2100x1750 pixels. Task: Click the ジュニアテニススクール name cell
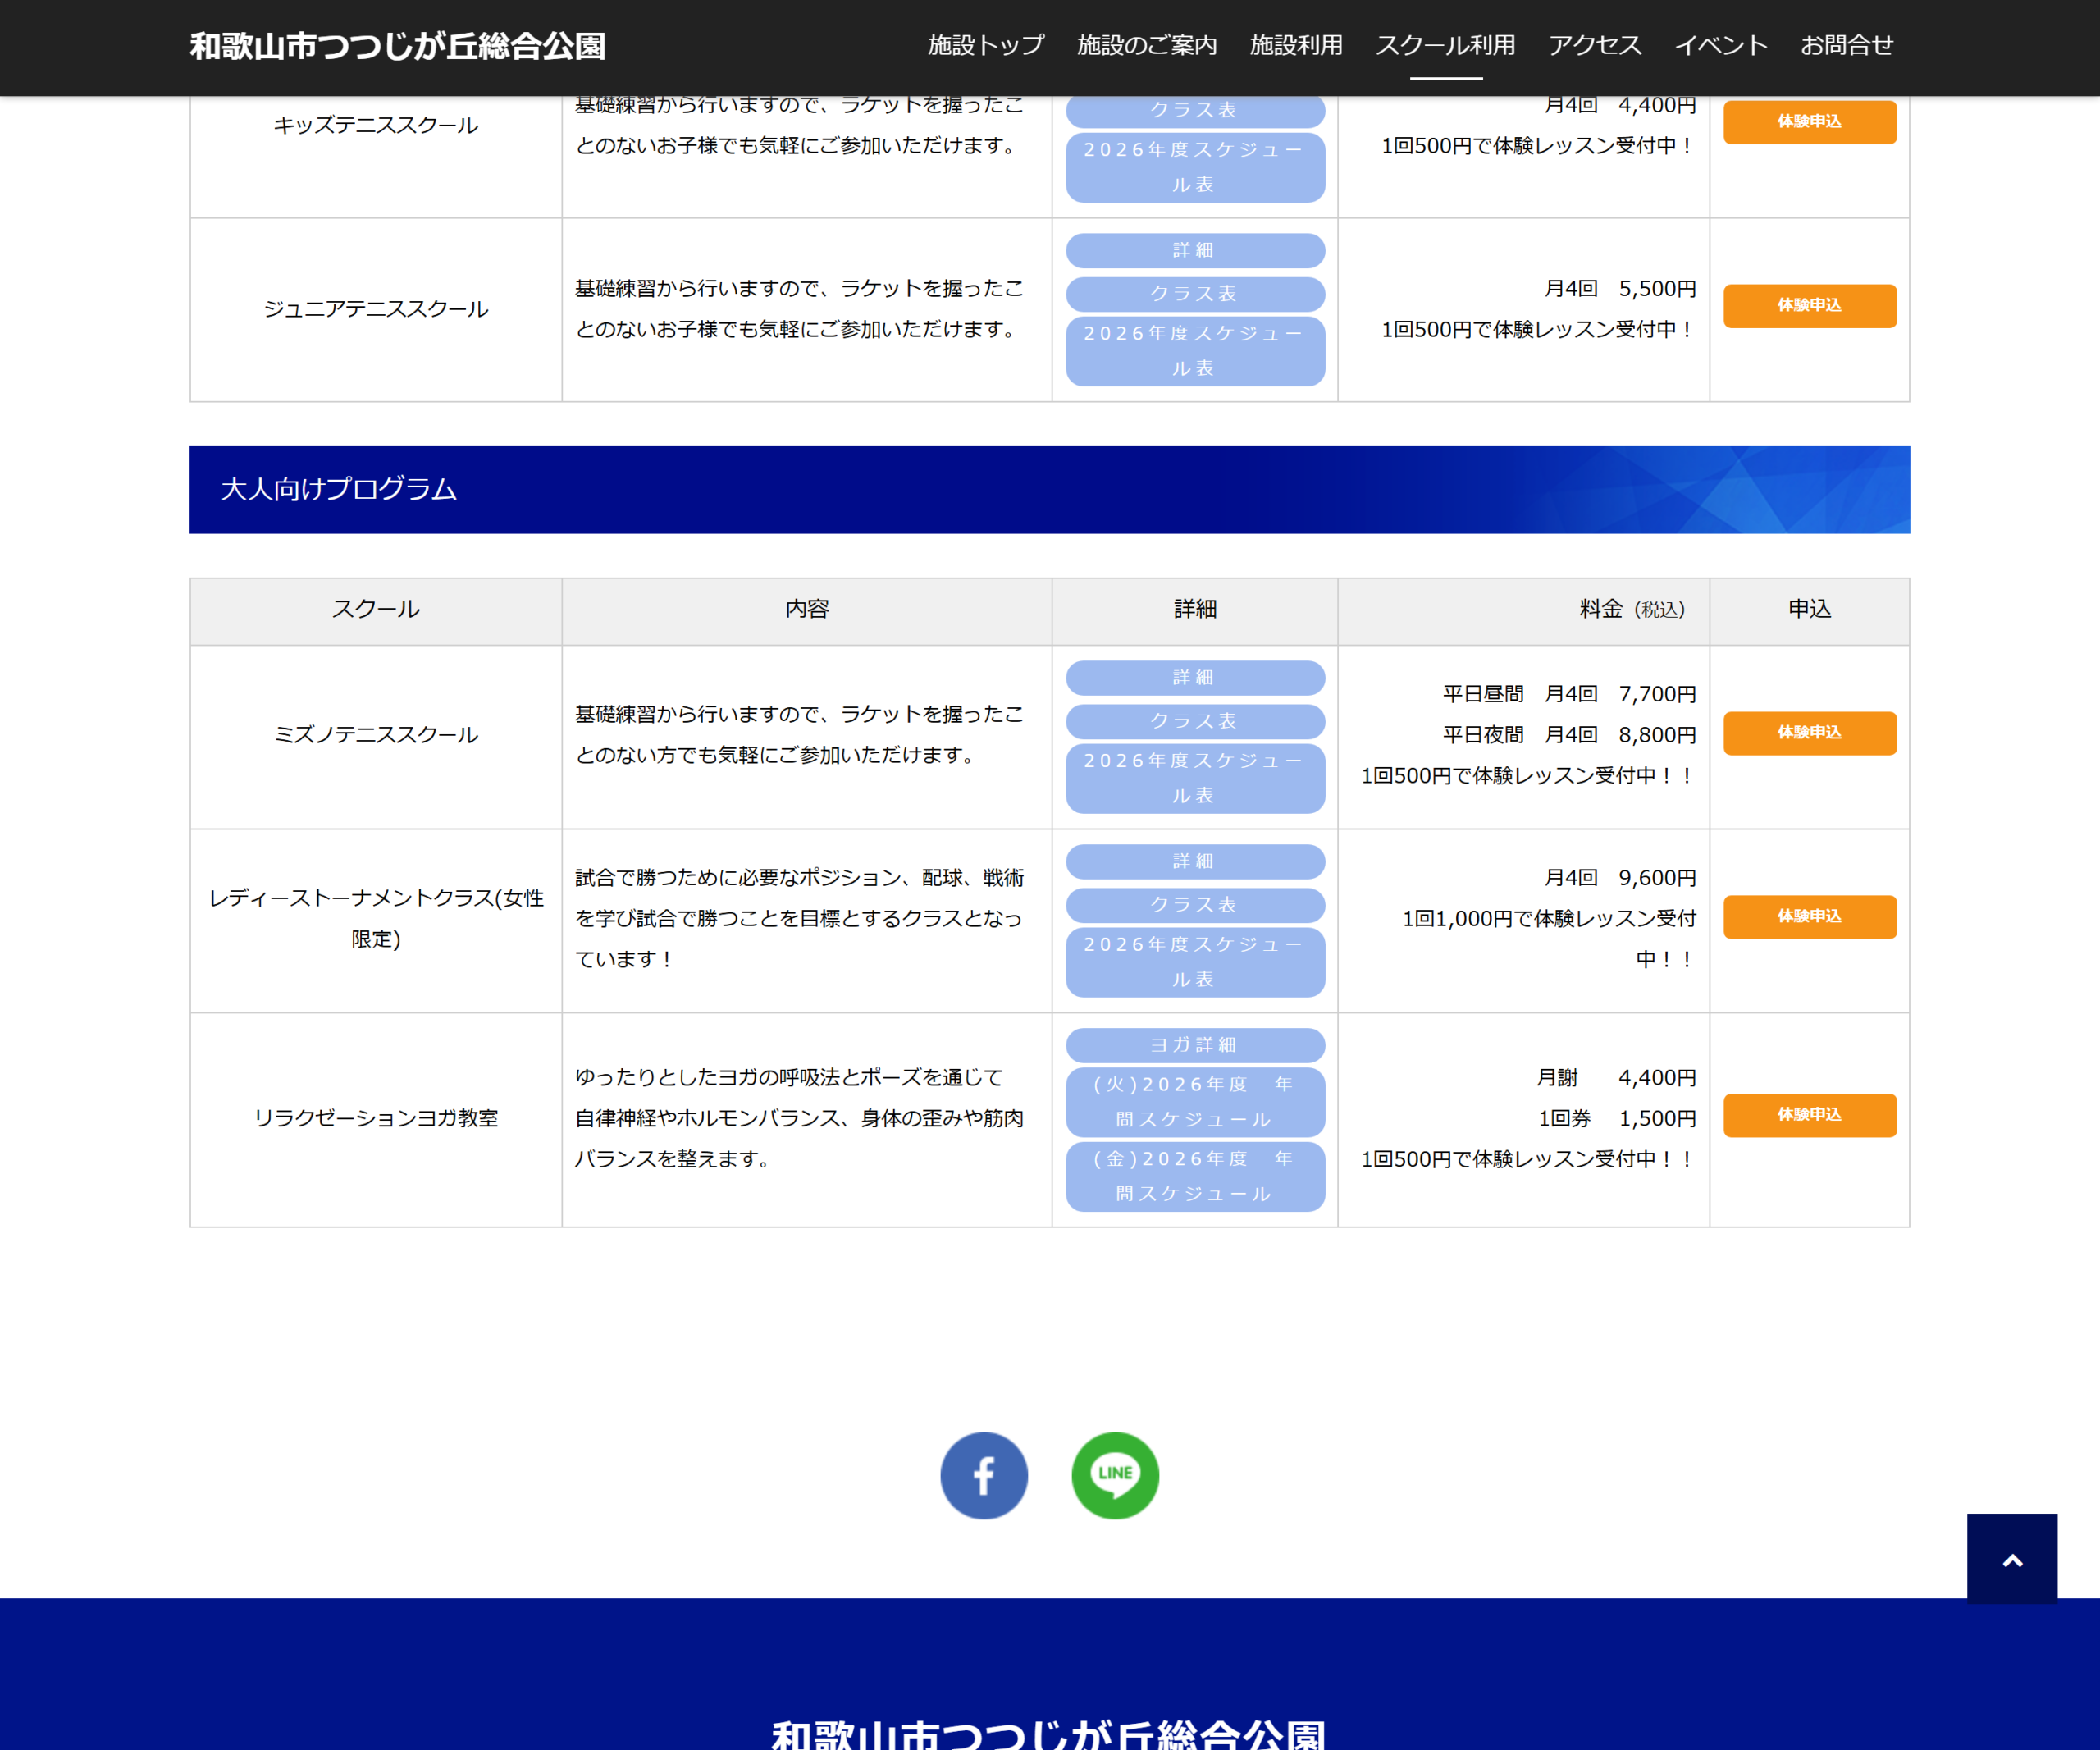coord(376,310)
